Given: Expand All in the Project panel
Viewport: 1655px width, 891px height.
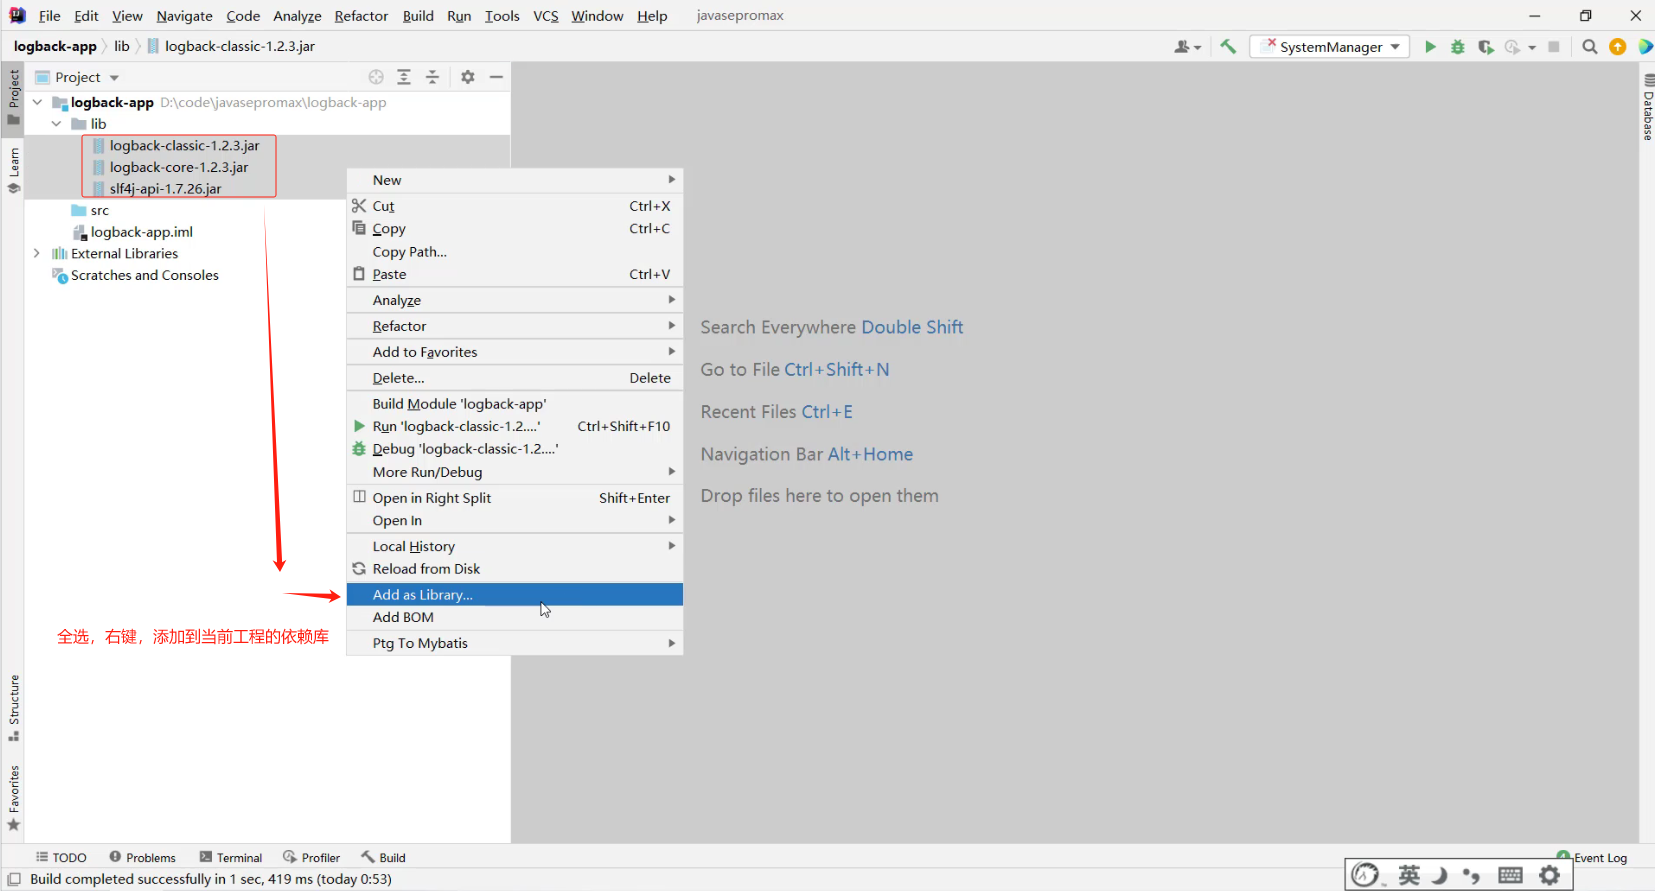Looking at the screenshot, I should 404,77.
